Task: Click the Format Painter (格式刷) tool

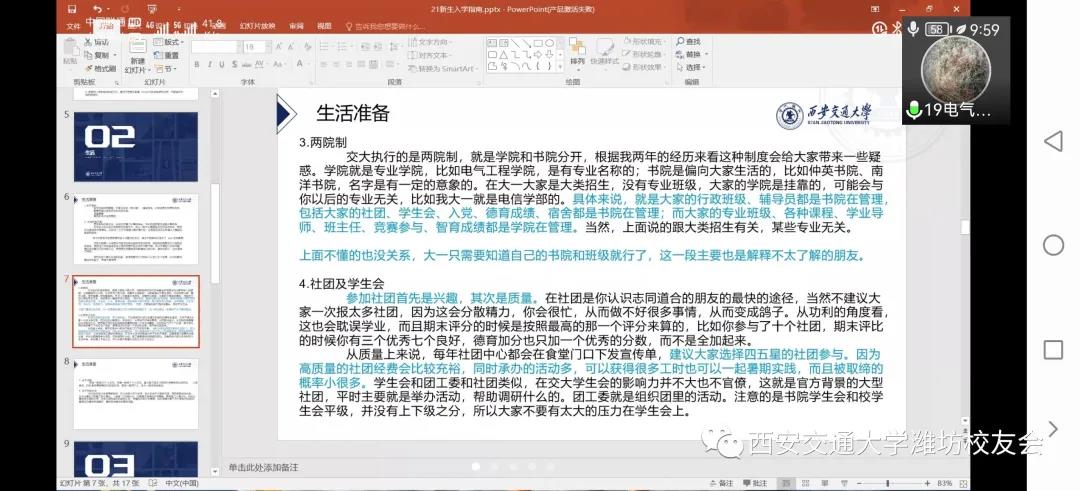Action: (103, 68)
